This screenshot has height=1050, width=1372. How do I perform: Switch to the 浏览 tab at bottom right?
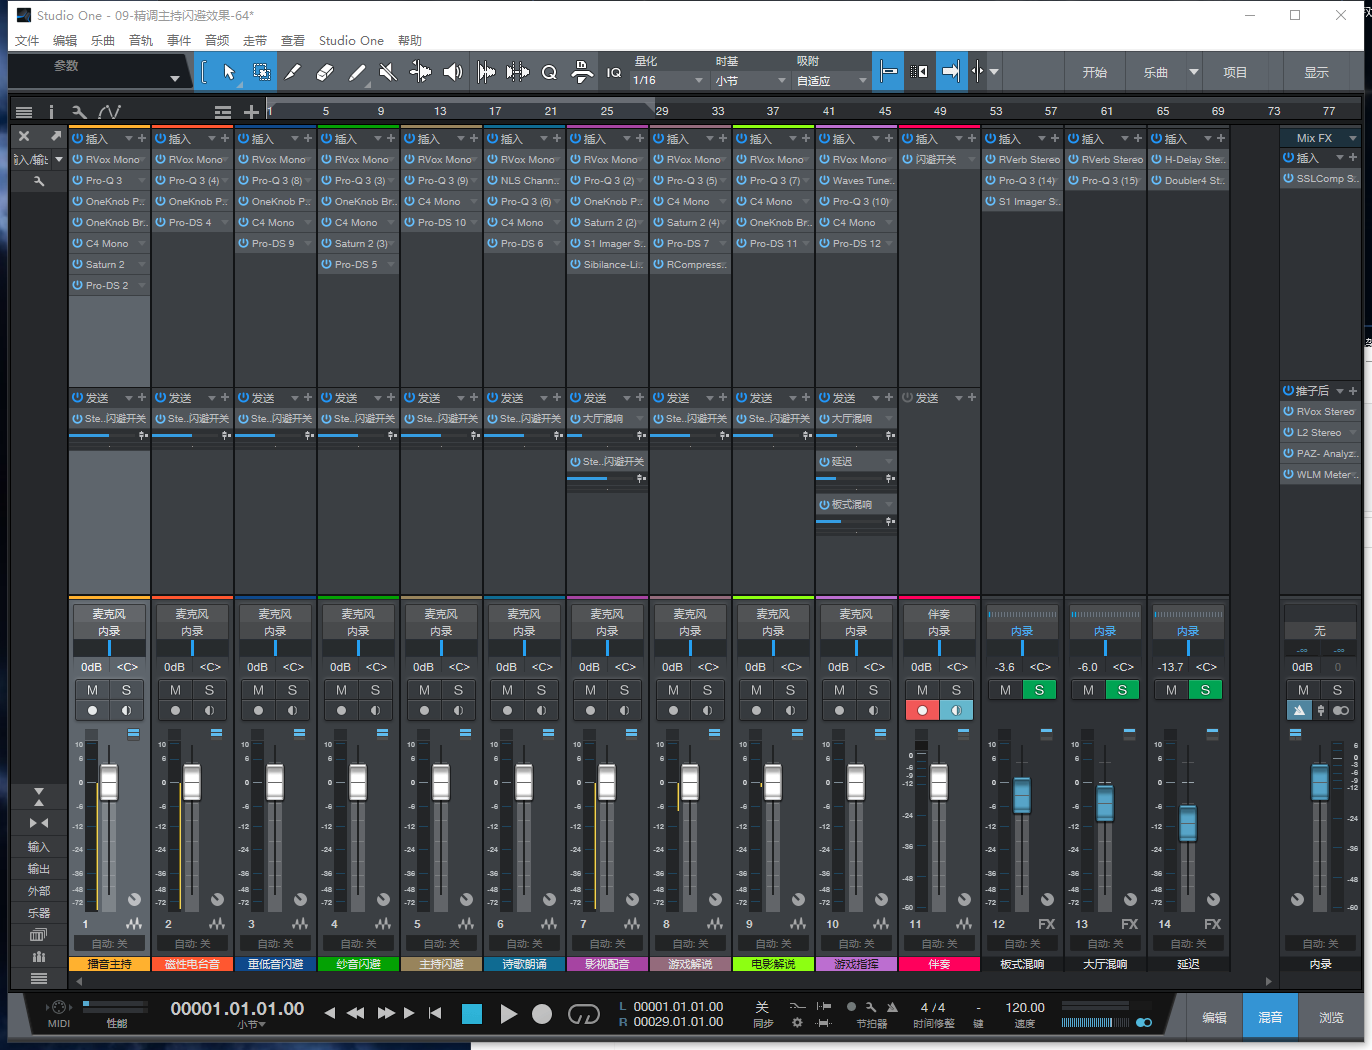pos(1333,1016)
